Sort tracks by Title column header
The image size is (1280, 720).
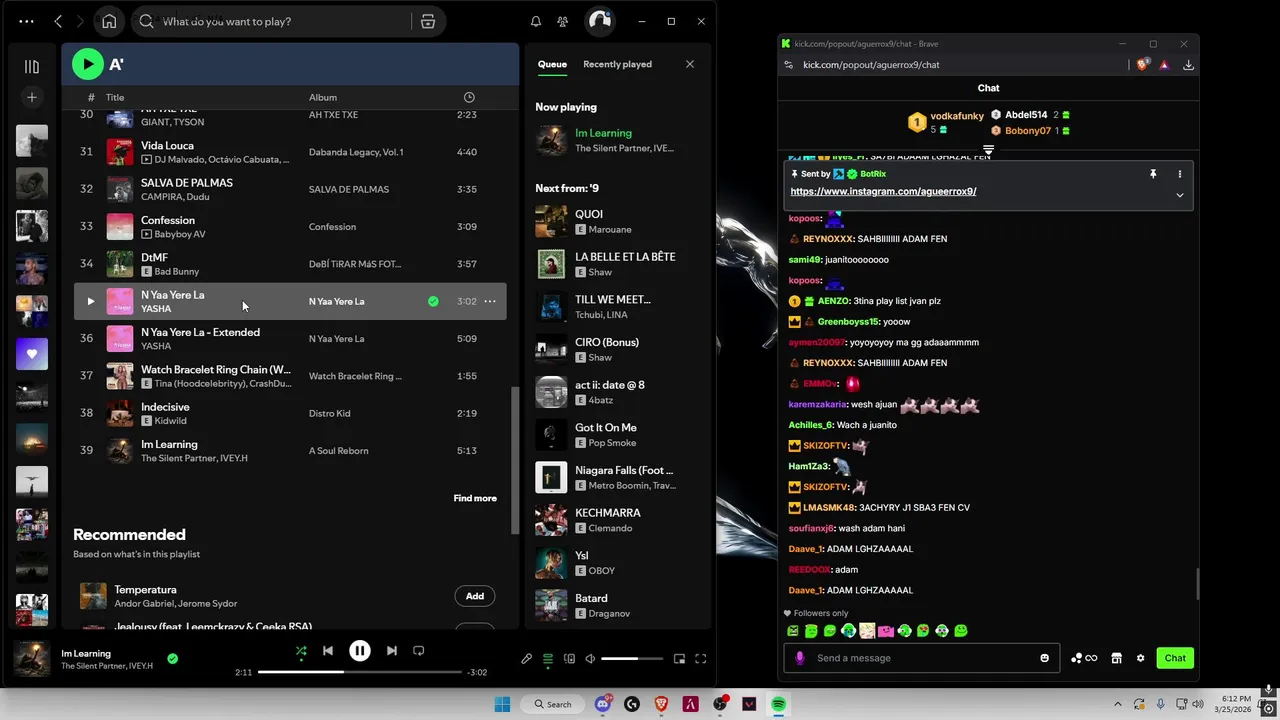115,97
